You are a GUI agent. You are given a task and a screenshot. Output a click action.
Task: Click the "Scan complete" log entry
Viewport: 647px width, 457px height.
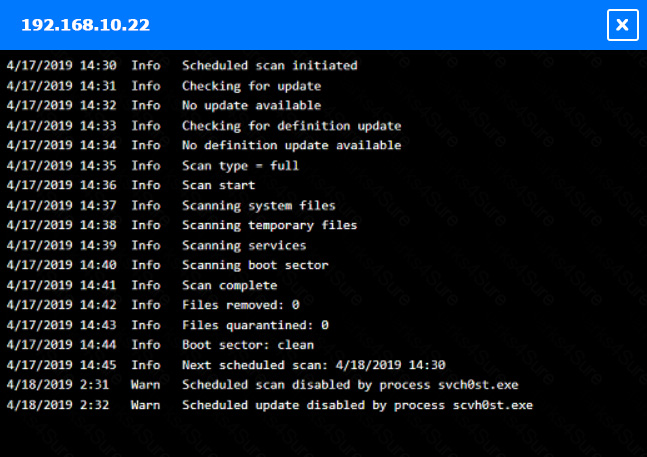point(229,286)
